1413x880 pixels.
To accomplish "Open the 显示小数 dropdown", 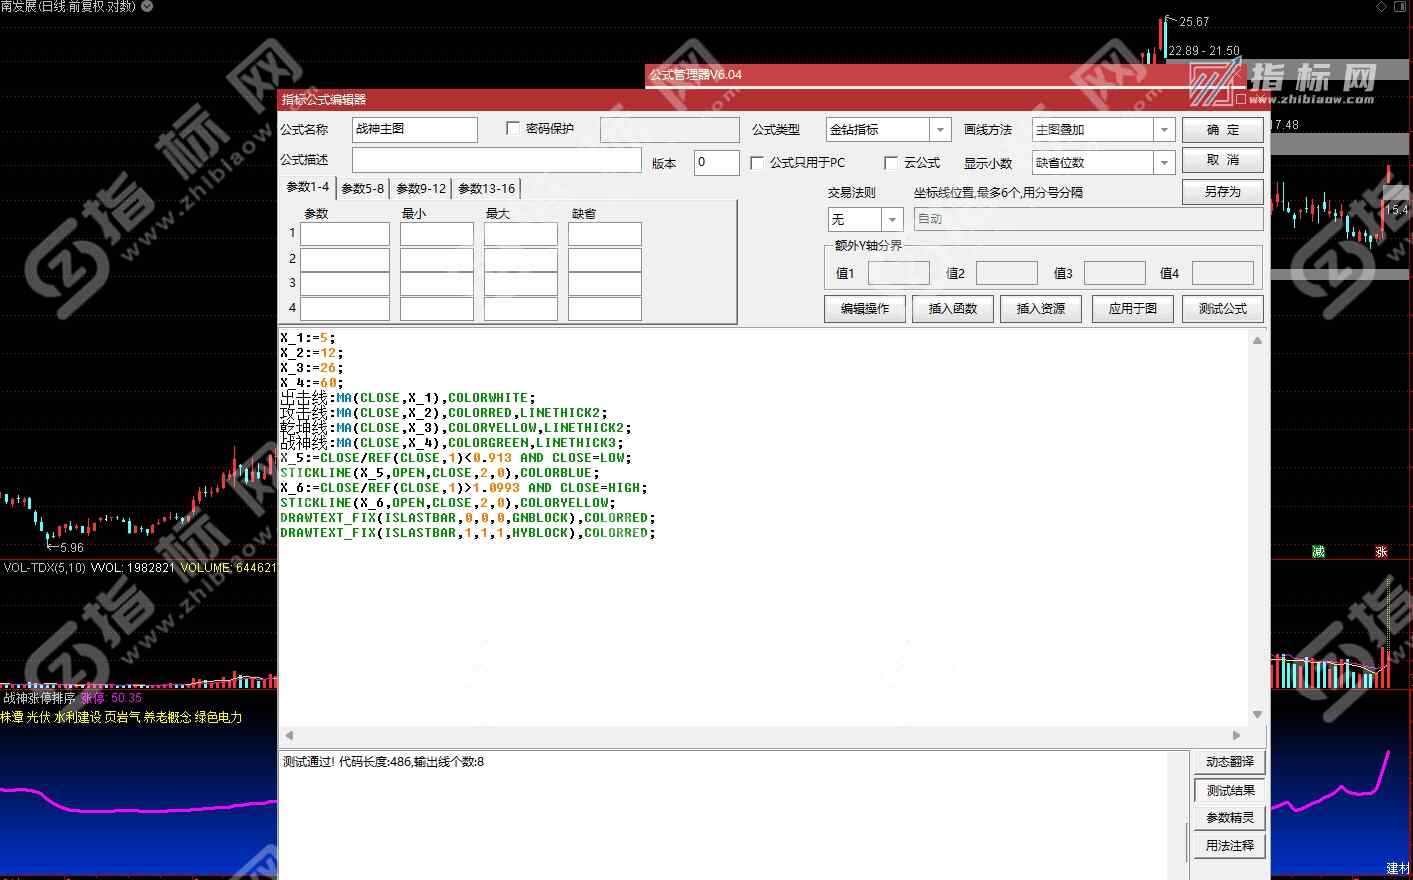I will pyautogui.click(x=1163, y=163).
